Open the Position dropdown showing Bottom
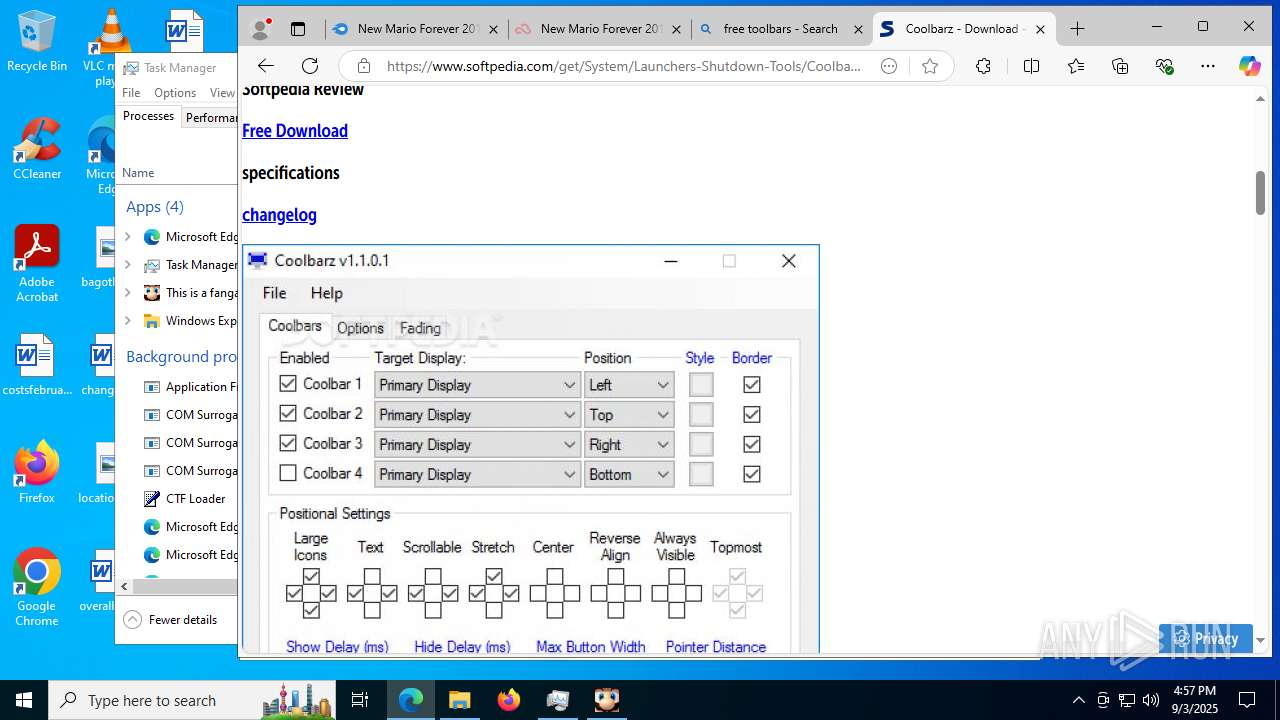 (x=629, y=475)
